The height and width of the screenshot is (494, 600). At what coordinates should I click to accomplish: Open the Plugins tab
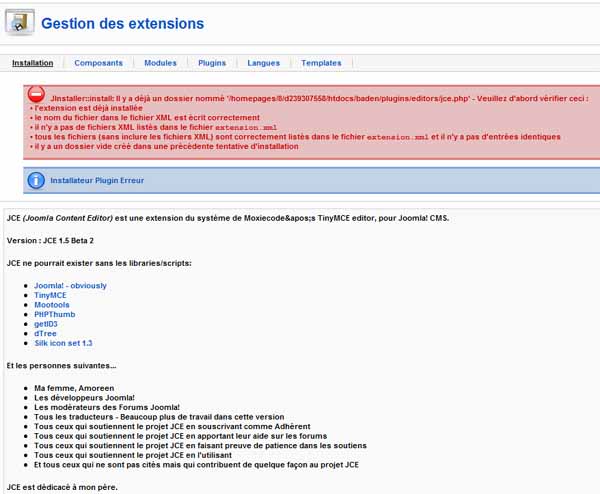[212, 63]
